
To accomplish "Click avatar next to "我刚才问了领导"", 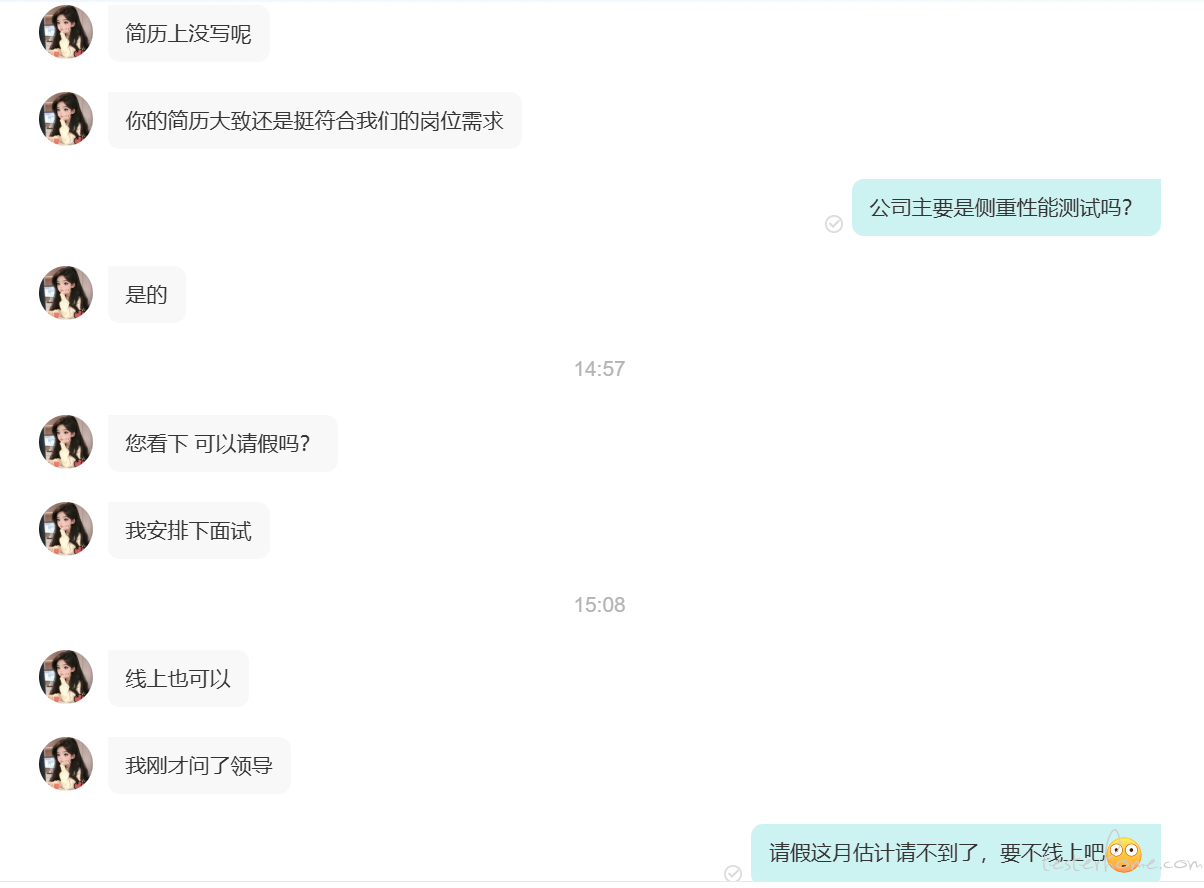I will [x=66, y=764].
